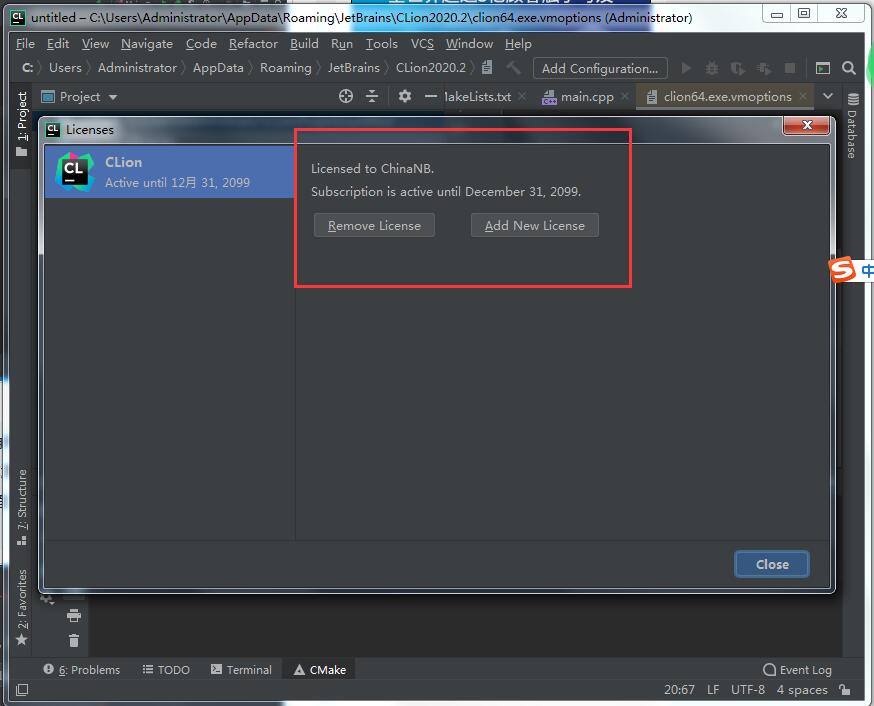Click the Debug bug icon
The height and width of the screenshot is (706, 874).
712,68
